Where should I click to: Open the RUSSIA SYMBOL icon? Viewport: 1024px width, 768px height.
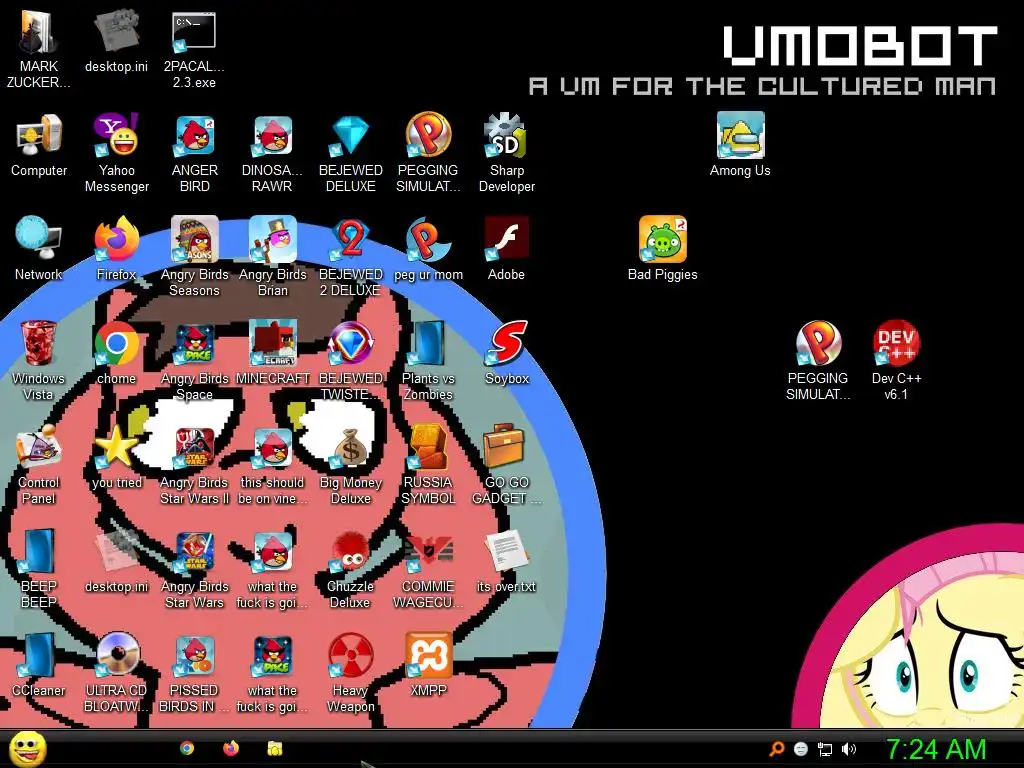(x=428, y=447)
